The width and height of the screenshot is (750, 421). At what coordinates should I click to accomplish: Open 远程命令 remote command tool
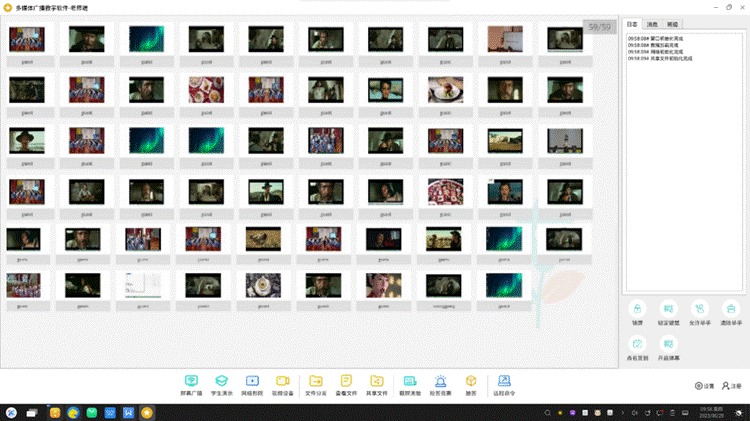[x=504, y=384]
